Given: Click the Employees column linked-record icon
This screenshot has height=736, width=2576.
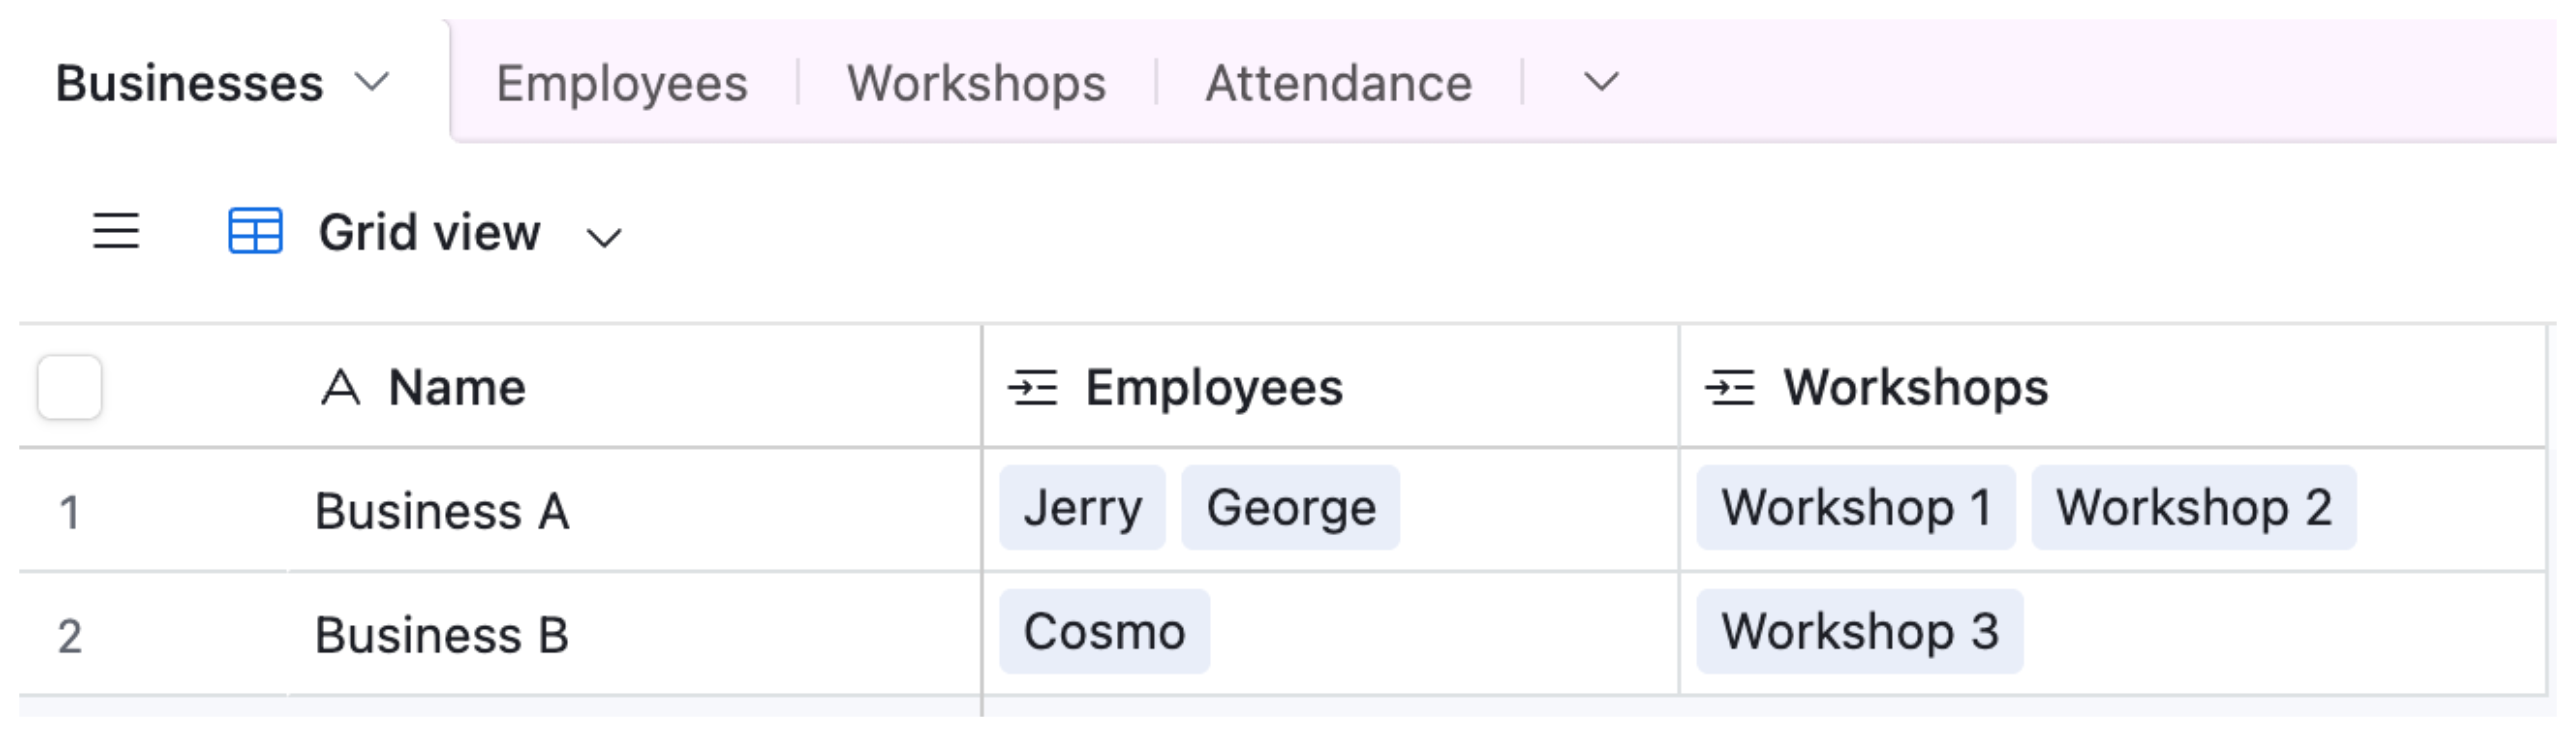Looking at the screenshot, I should point(1033,388).
